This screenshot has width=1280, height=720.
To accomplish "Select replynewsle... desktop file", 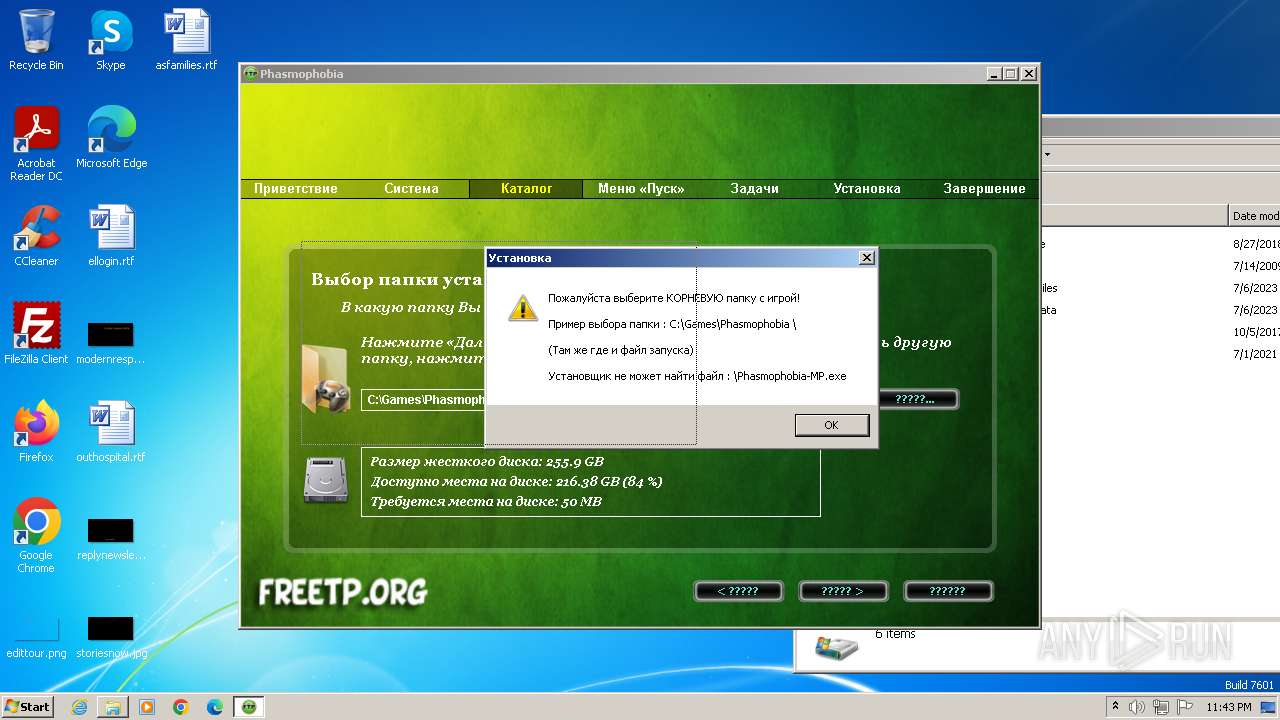I will coord(111,538).
